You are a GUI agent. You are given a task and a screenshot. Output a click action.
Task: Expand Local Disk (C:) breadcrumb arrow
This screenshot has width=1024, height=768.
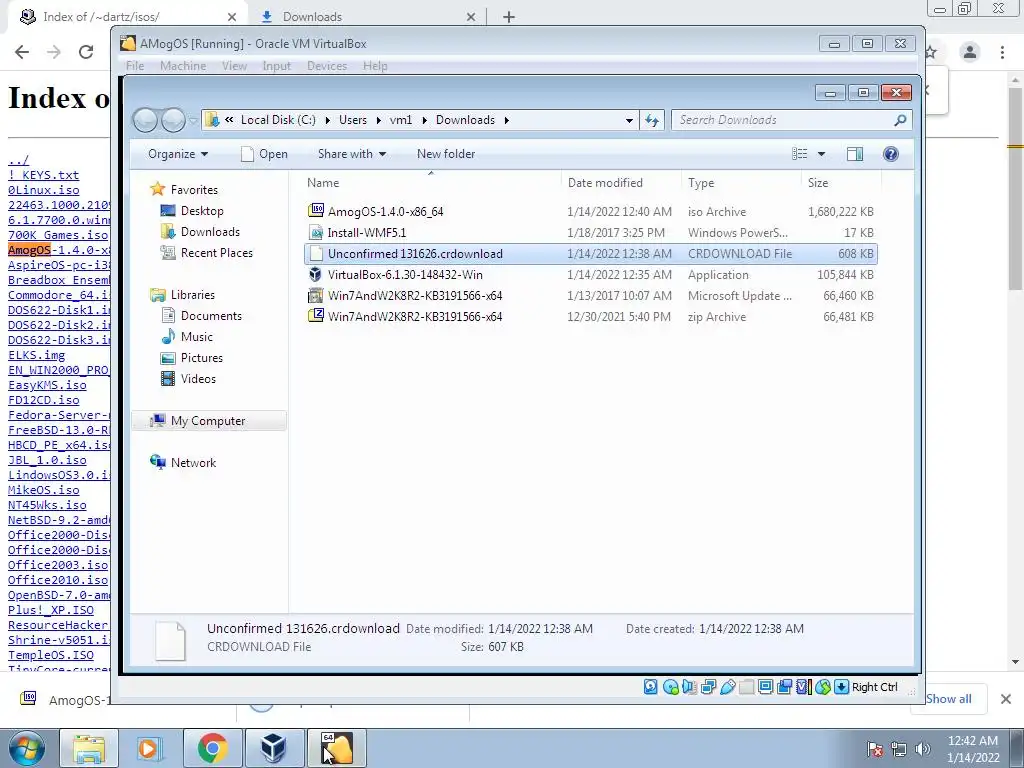pos(327,120)
